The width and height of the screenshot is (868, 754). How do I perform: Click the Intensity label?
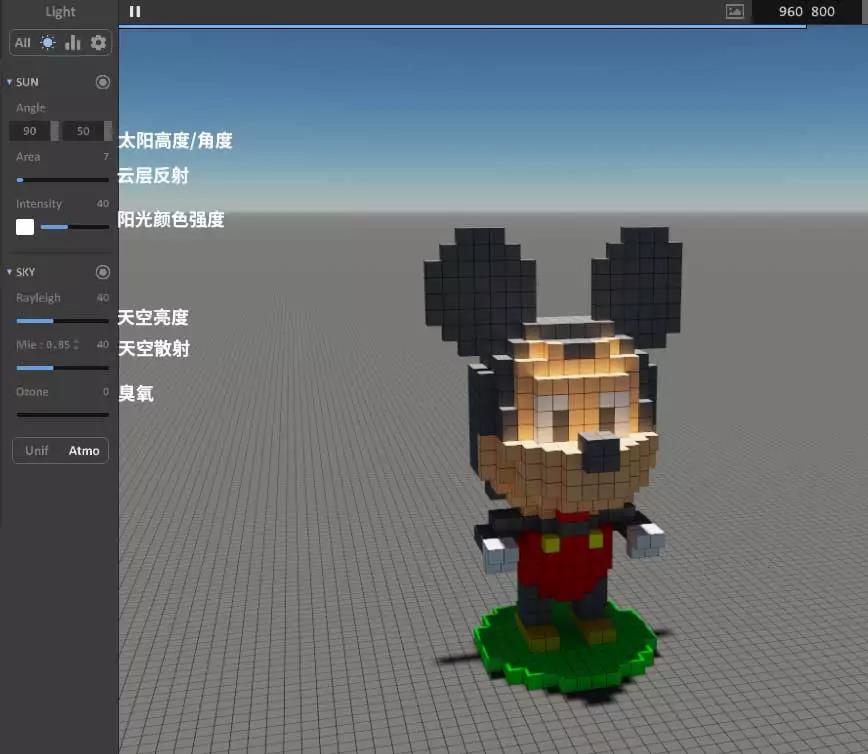39,204
